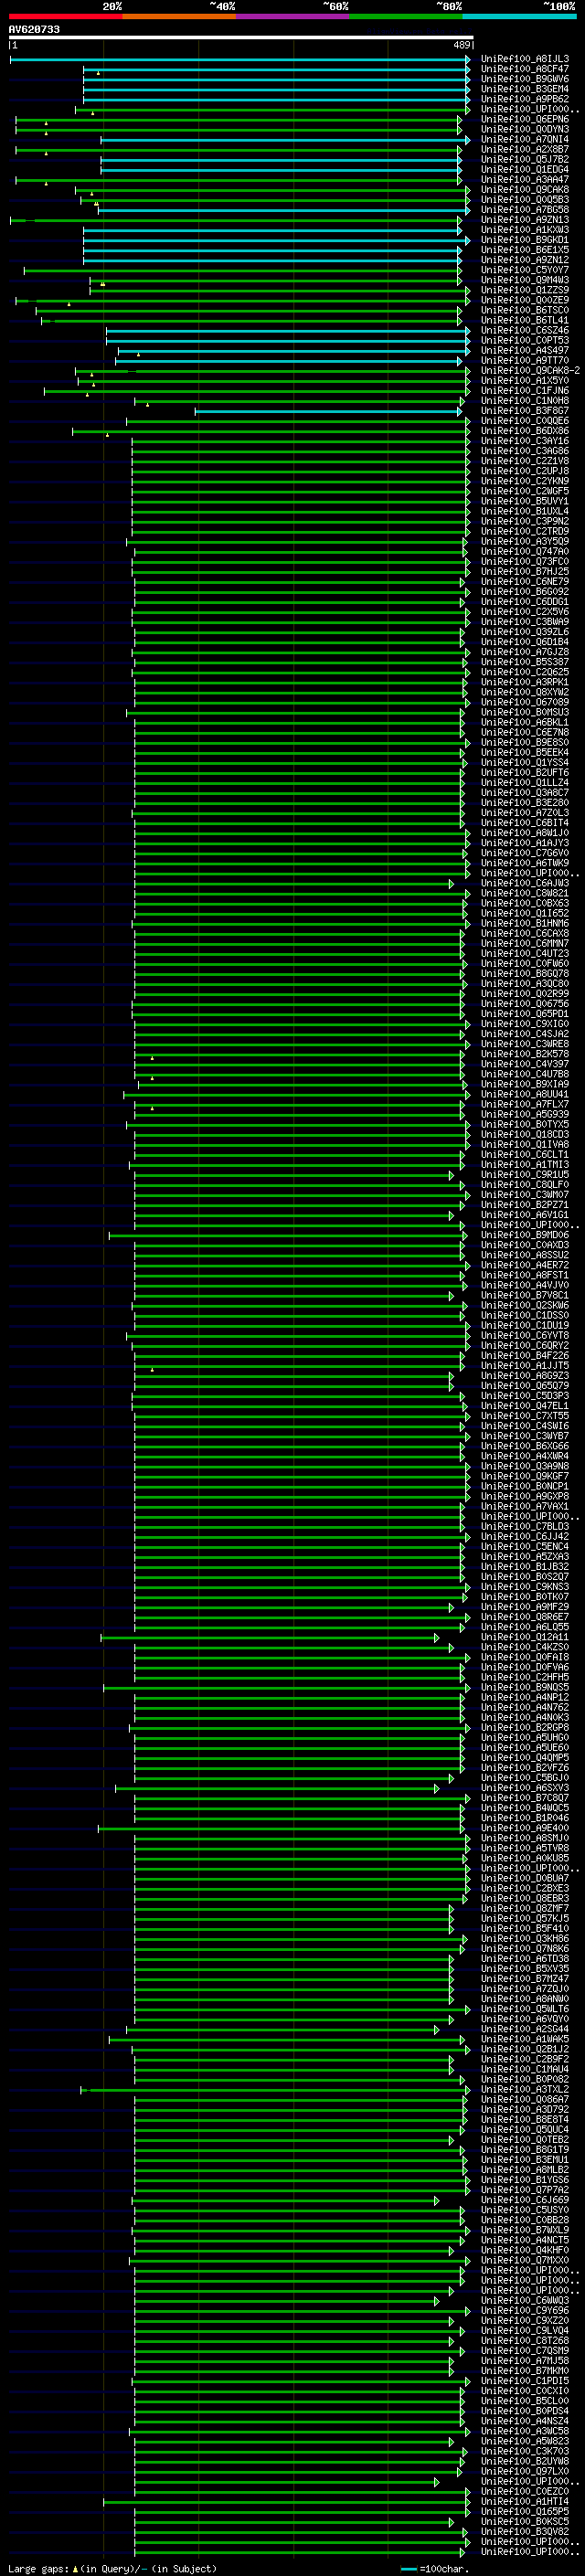585x2576 pixels.
Task: Click the white query sequence ruler bar
Action: click(x=241, y=37)
